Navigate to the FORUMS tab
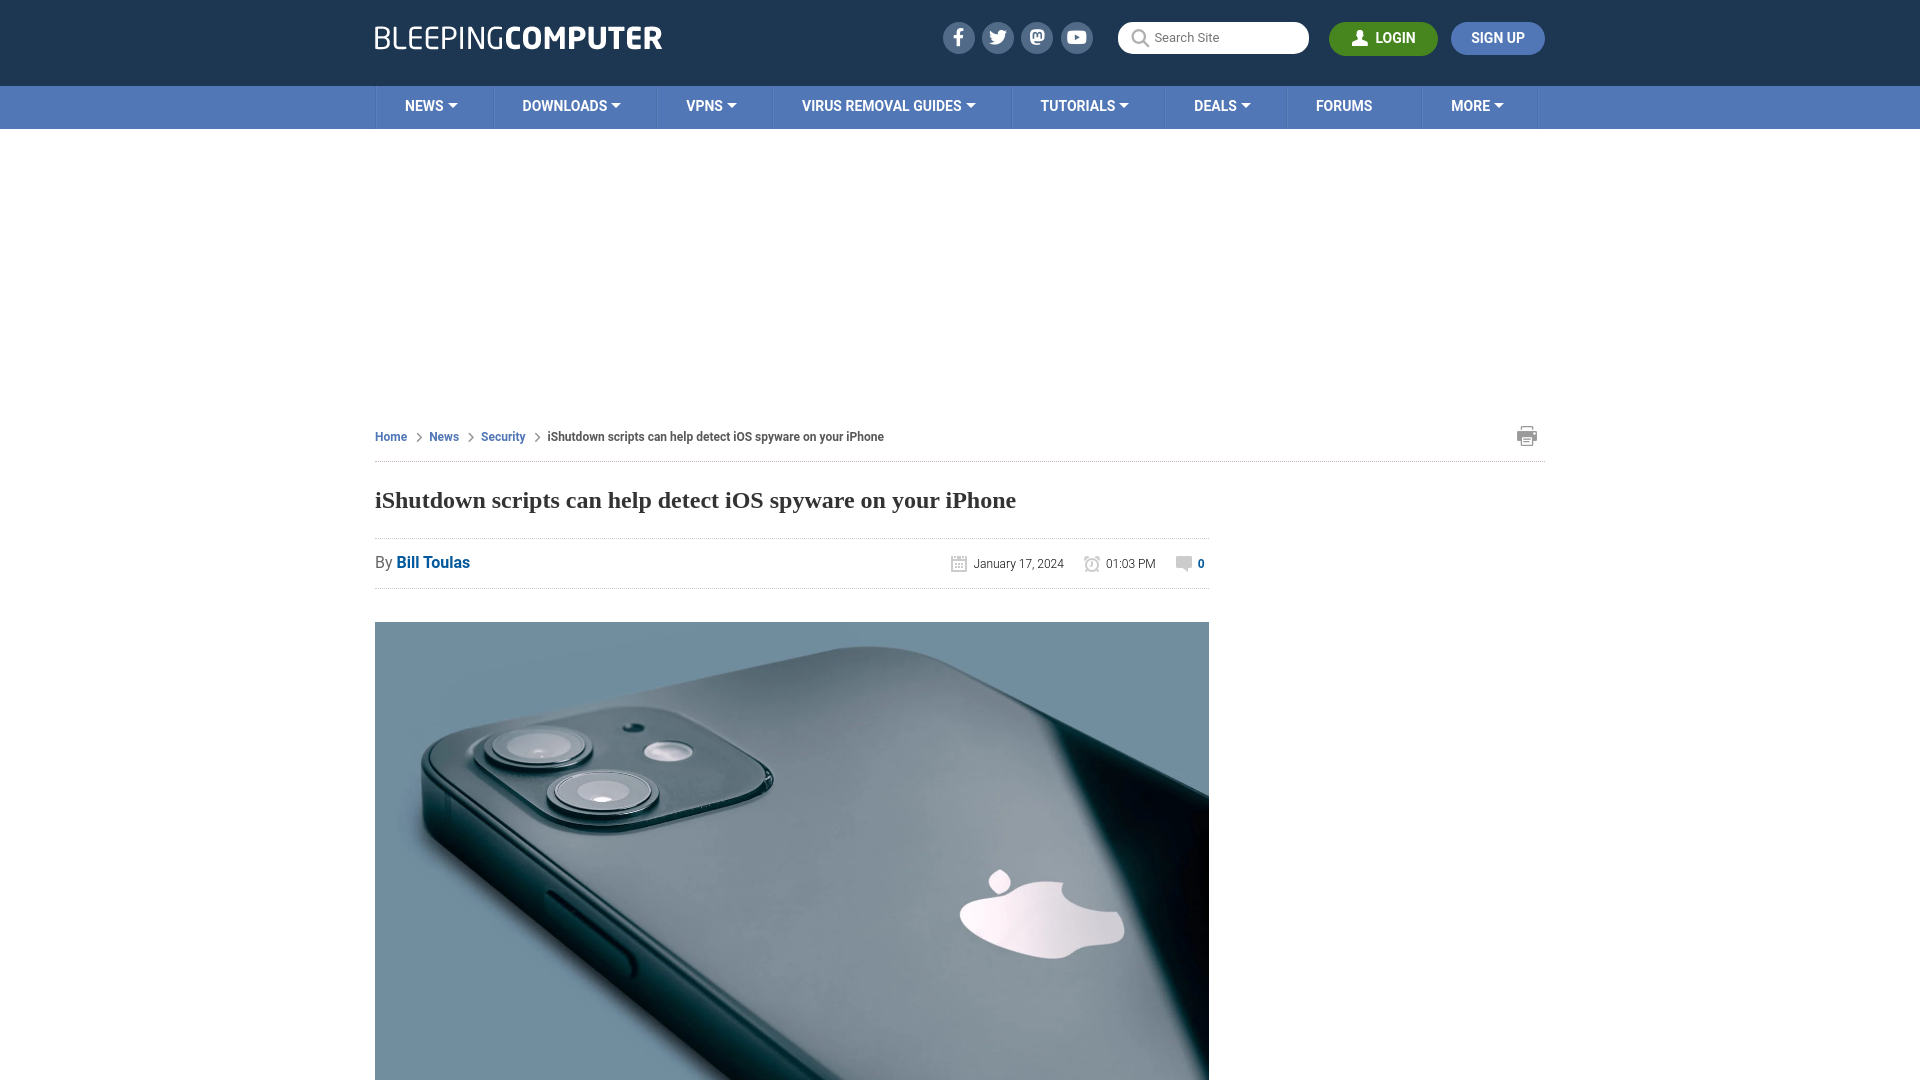The width and height of the screenshot is (1920, 1080). pos(1344,105)
